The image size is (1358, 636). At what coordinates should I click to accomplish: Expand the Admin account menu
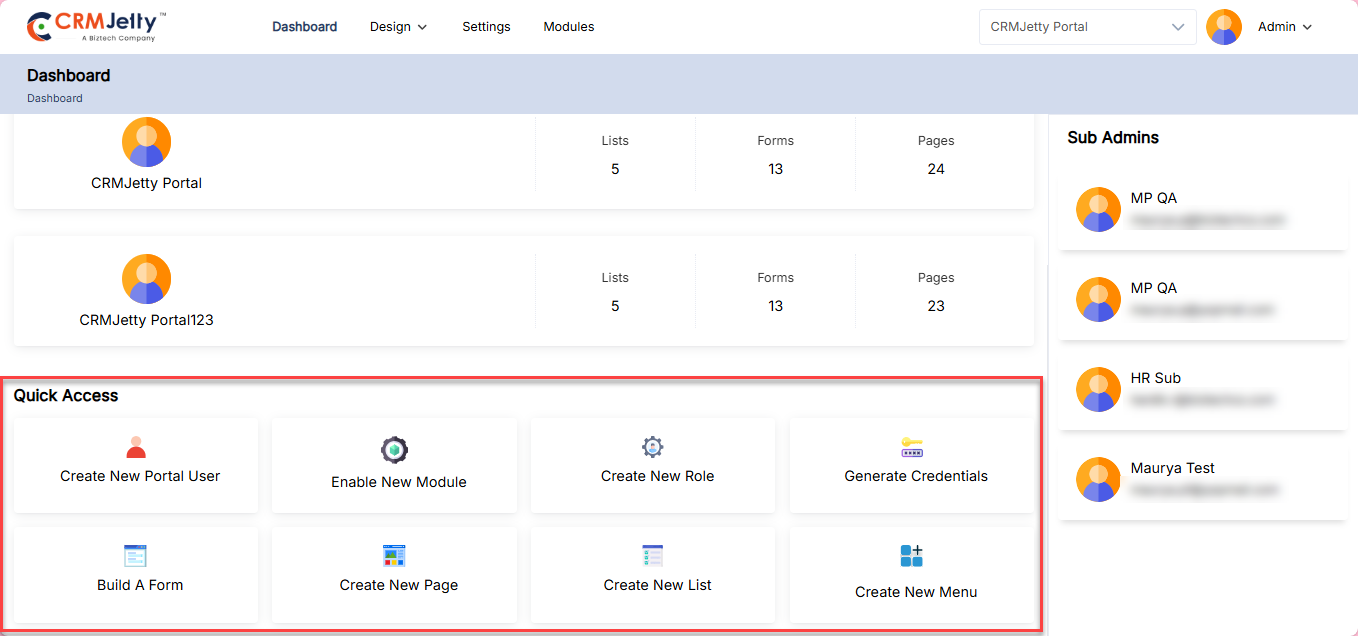[1285, 27]
